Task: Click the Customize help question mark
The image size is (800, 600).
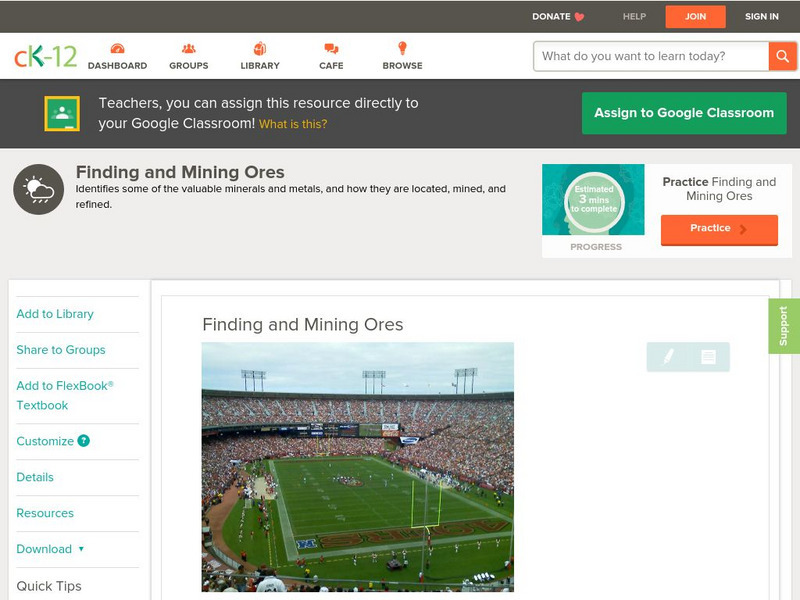Action: pos(83,441)
